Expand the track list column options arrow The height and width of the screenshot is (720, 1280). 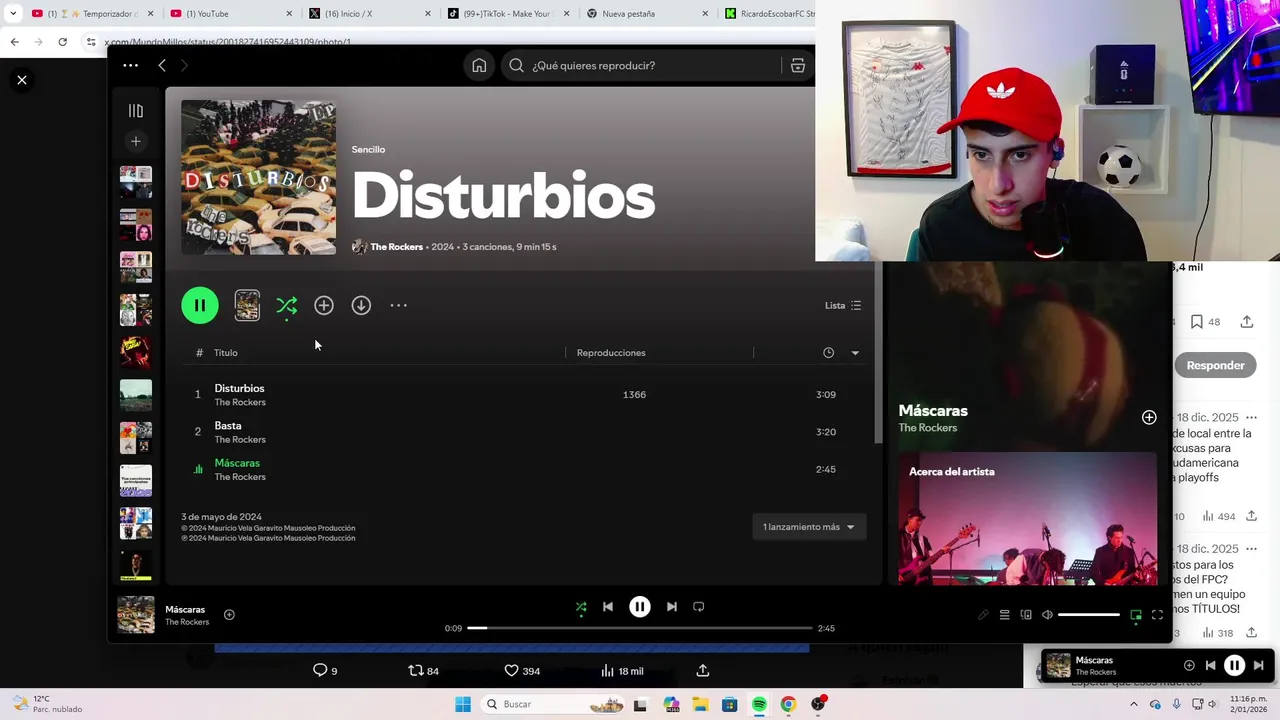point(855,352)
